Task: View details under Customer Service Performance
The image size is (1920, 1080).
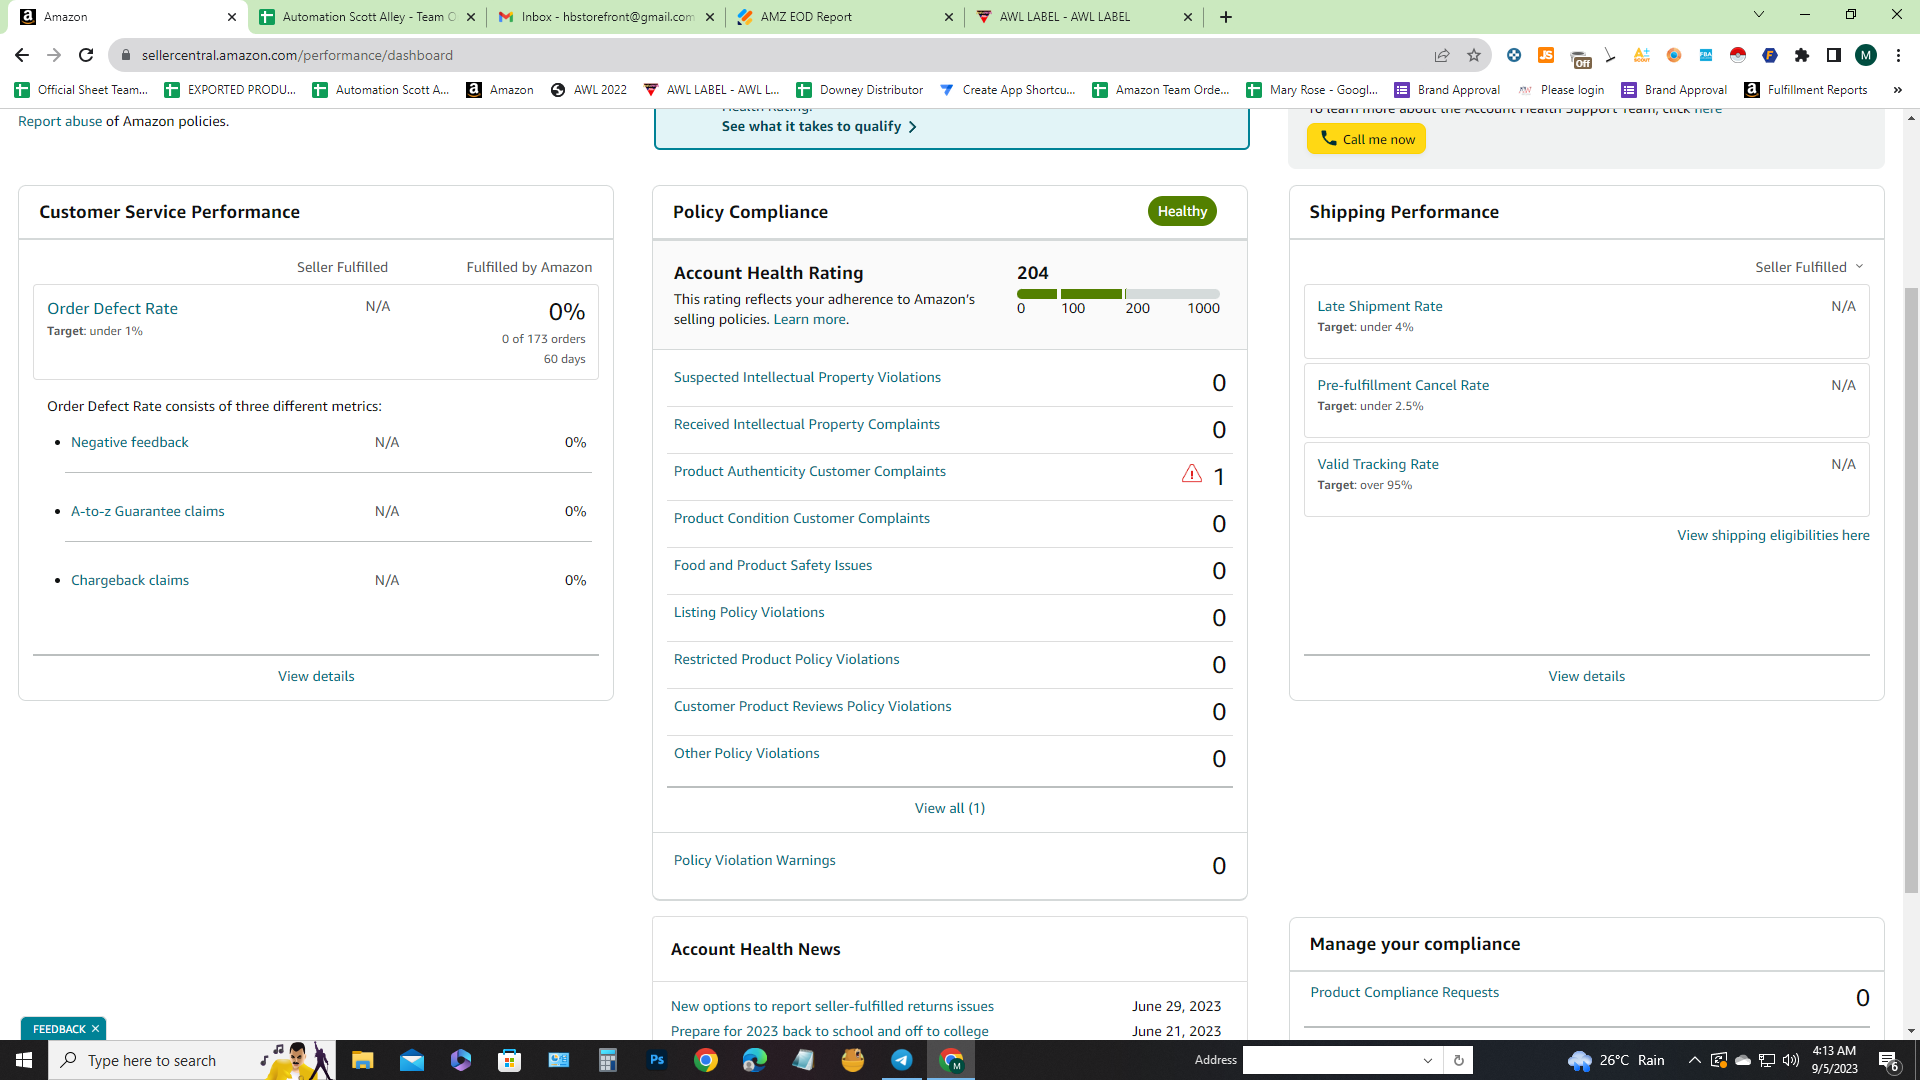Action: click(316, 676)
